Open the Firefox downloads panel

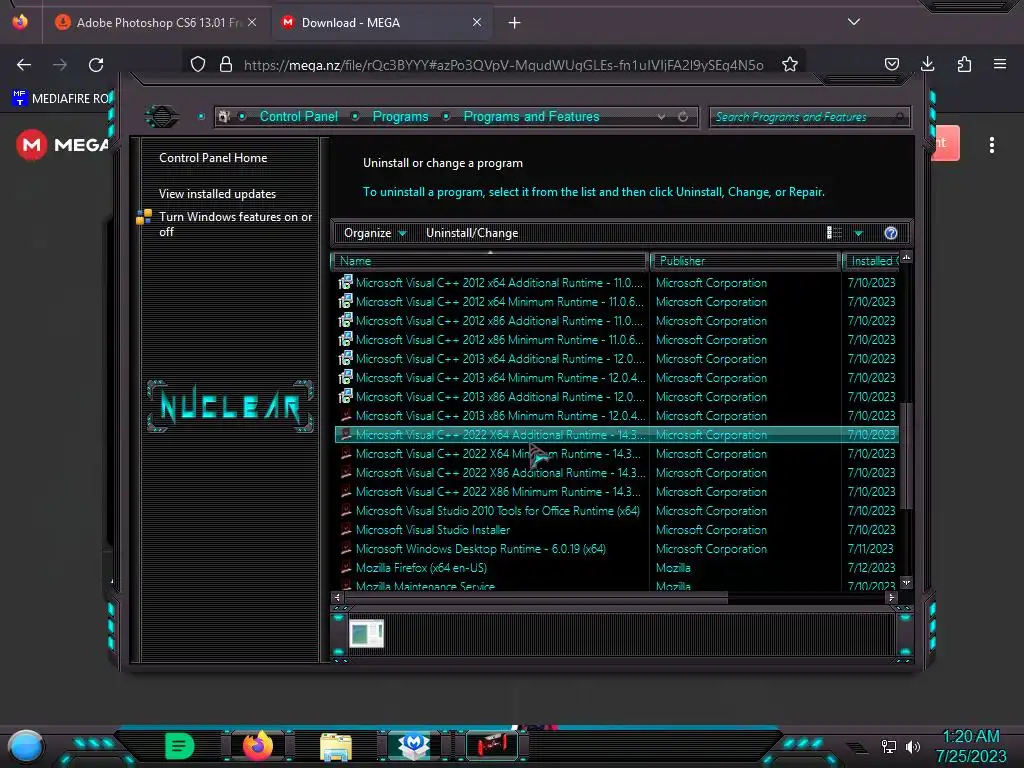point(927,64)
